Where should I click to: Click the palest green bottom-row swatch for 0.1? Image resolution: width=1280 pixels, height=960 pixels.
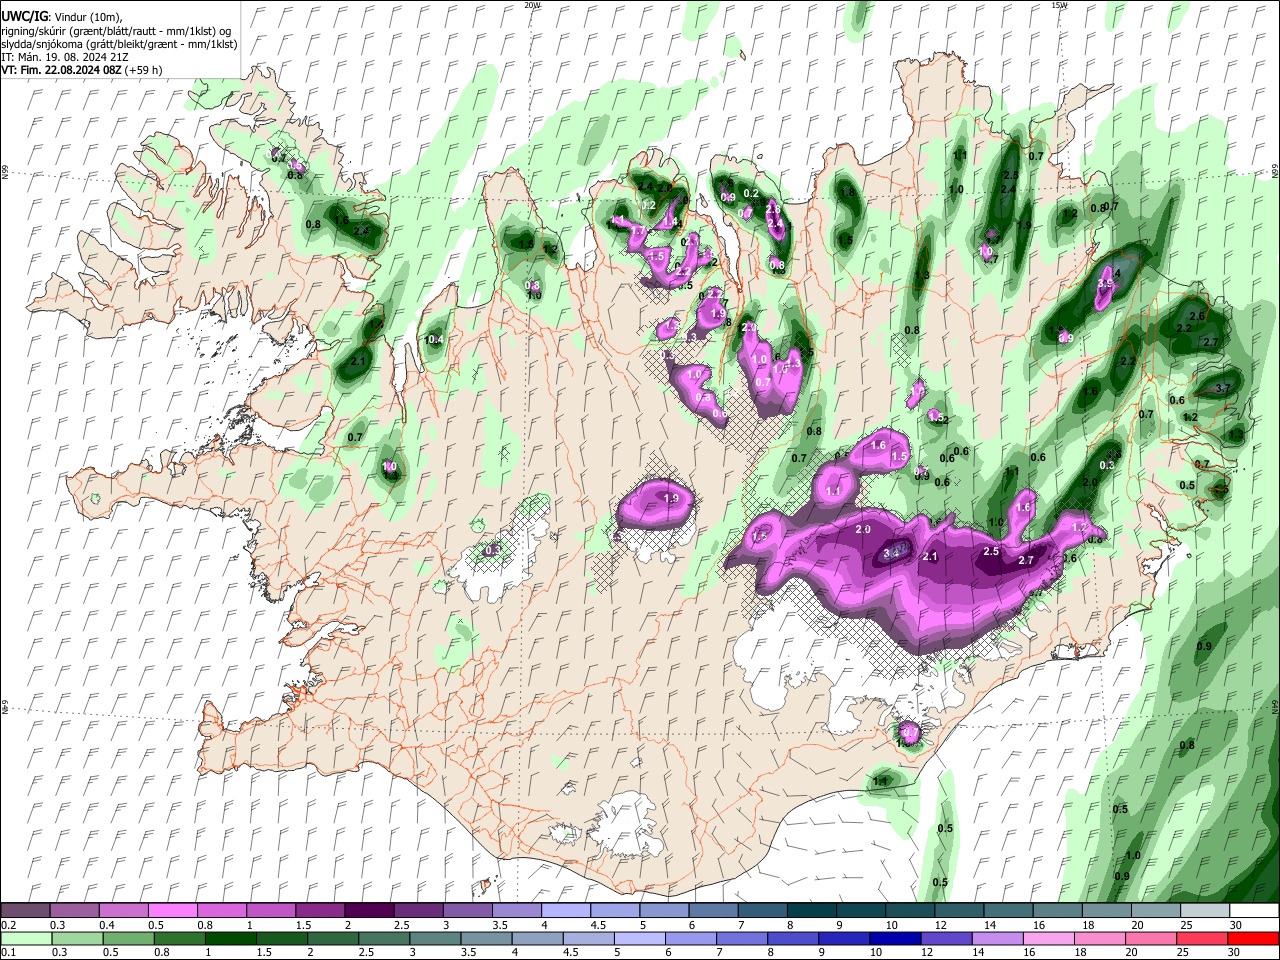[x=26, y=938]
